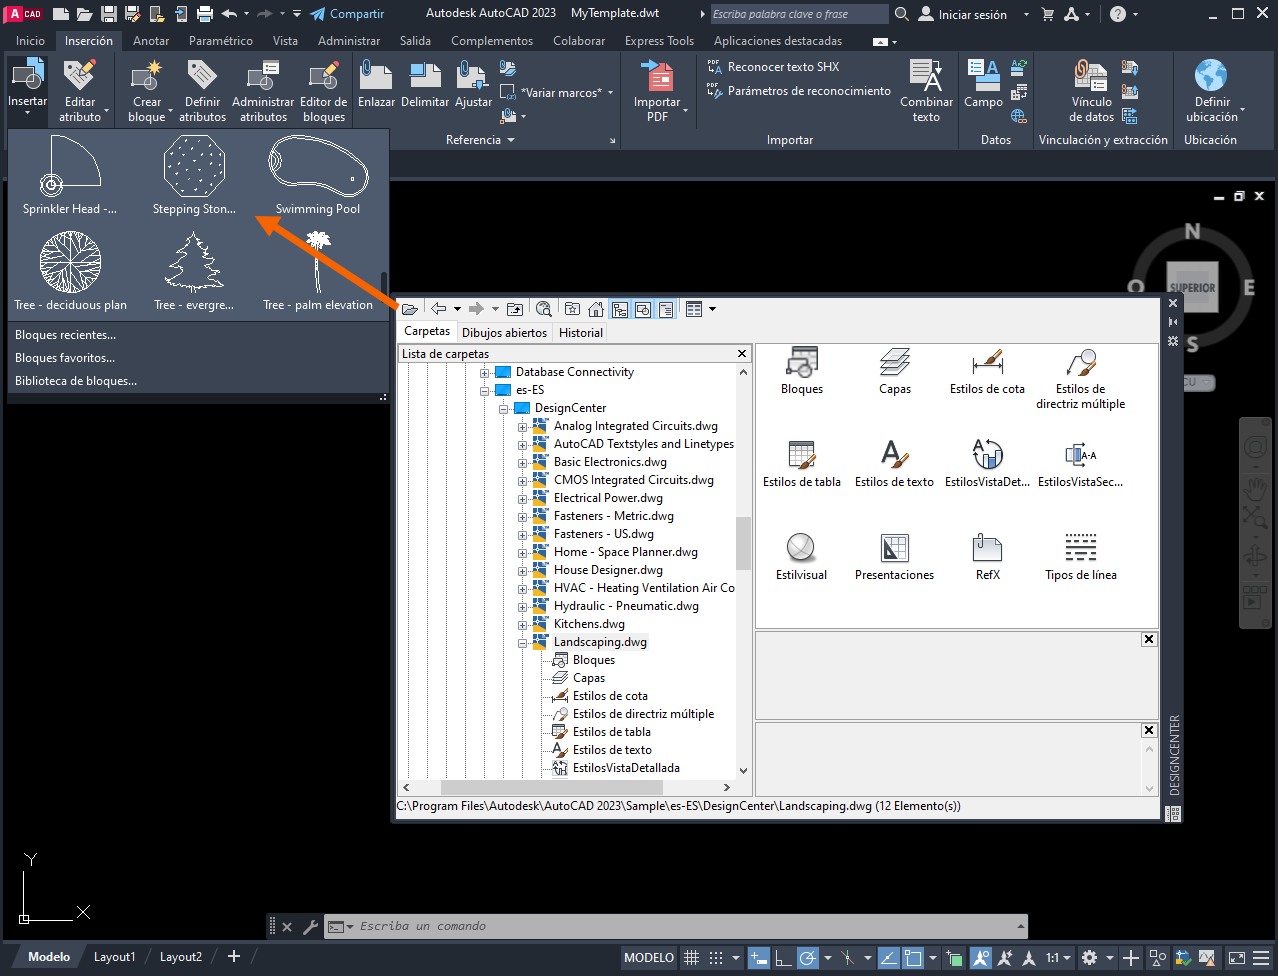Open the Editor de bloques
The image size is (1278, 976).
point(323,90)
